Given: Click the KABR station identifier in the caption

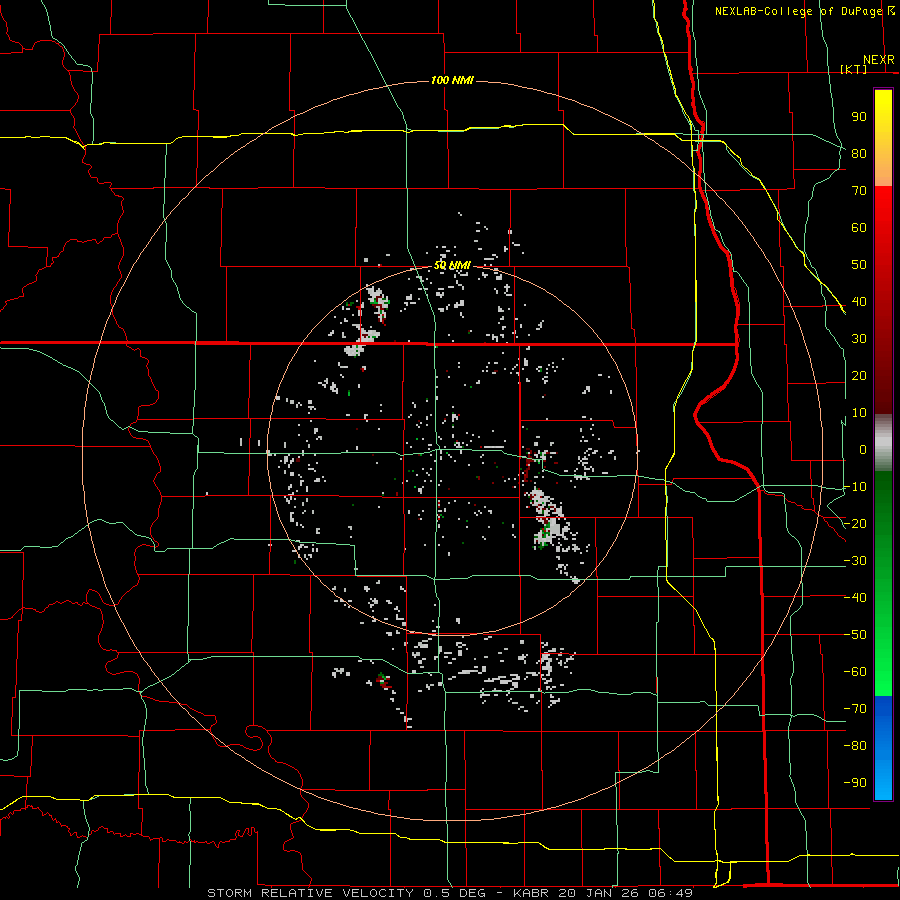Looking at the screenshot, I should [x=531, y=893].
